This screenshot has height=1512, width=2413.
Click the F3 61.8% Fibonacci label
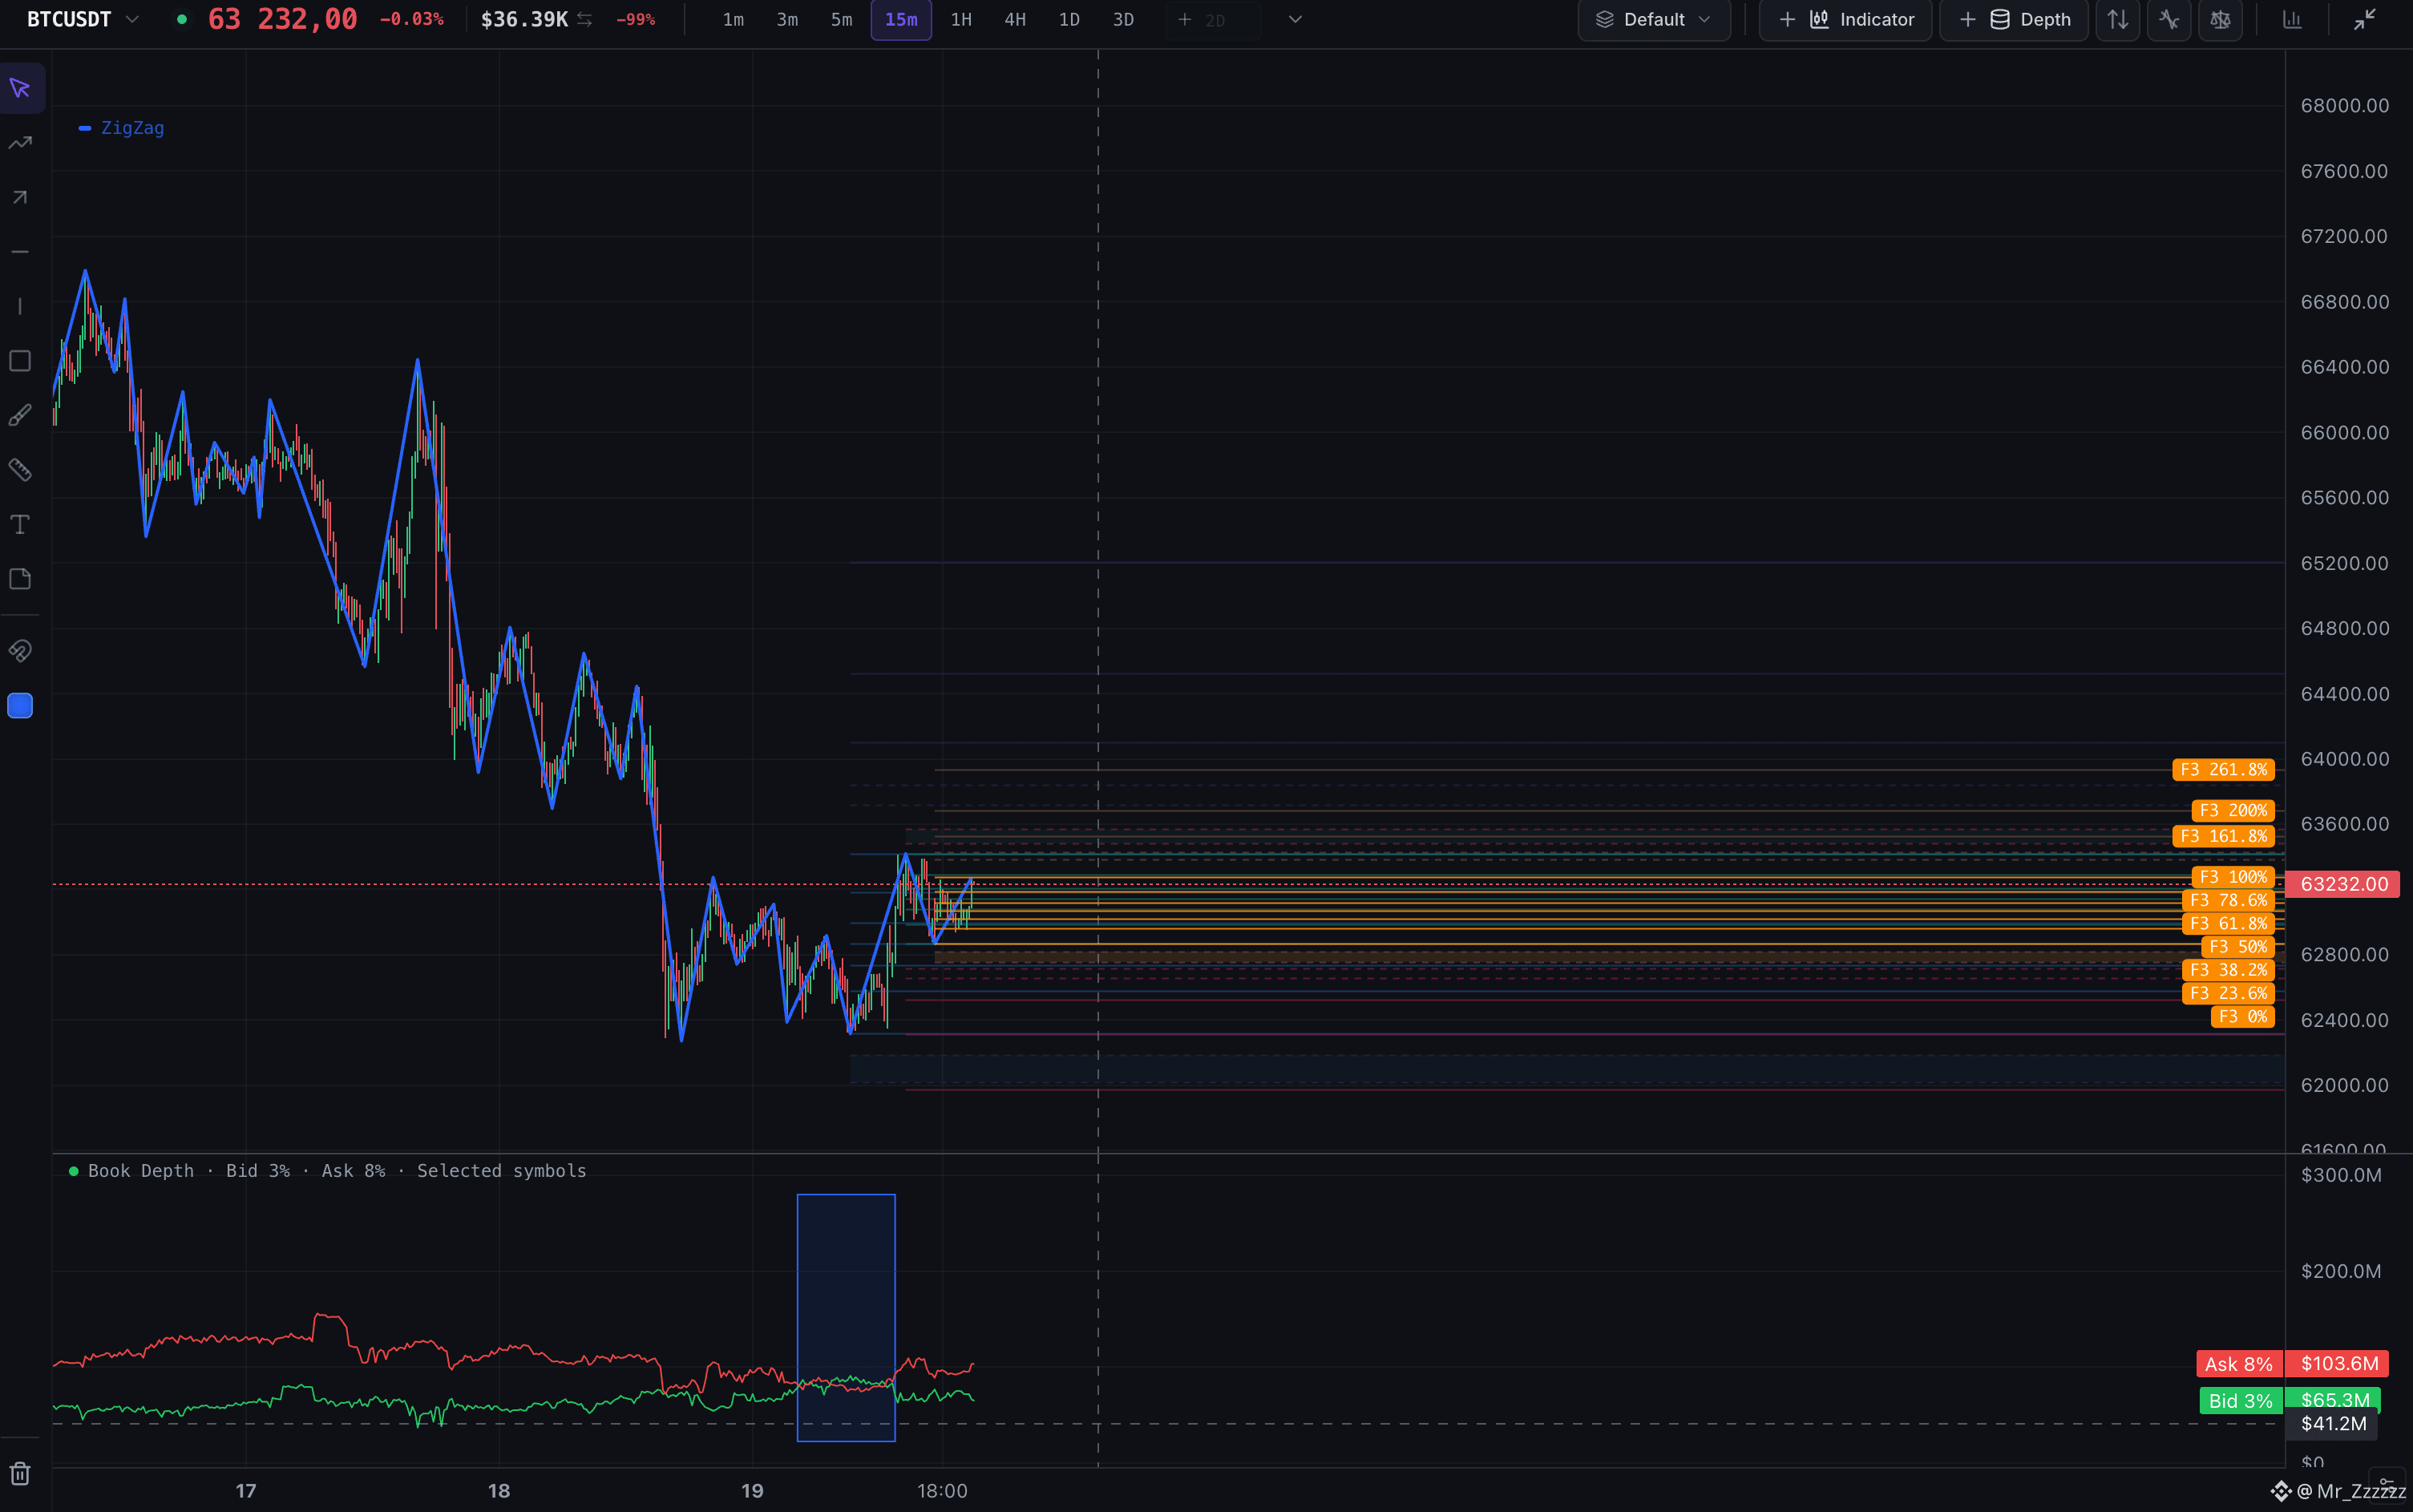tap(2228, 923)
